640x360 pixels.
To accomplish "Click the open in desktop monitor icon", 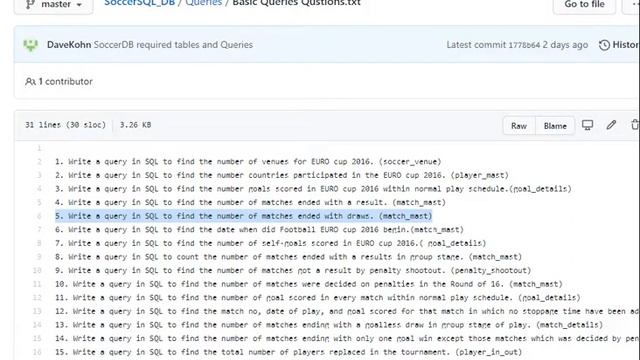I will pyautogui.click(x=587, y=125).
